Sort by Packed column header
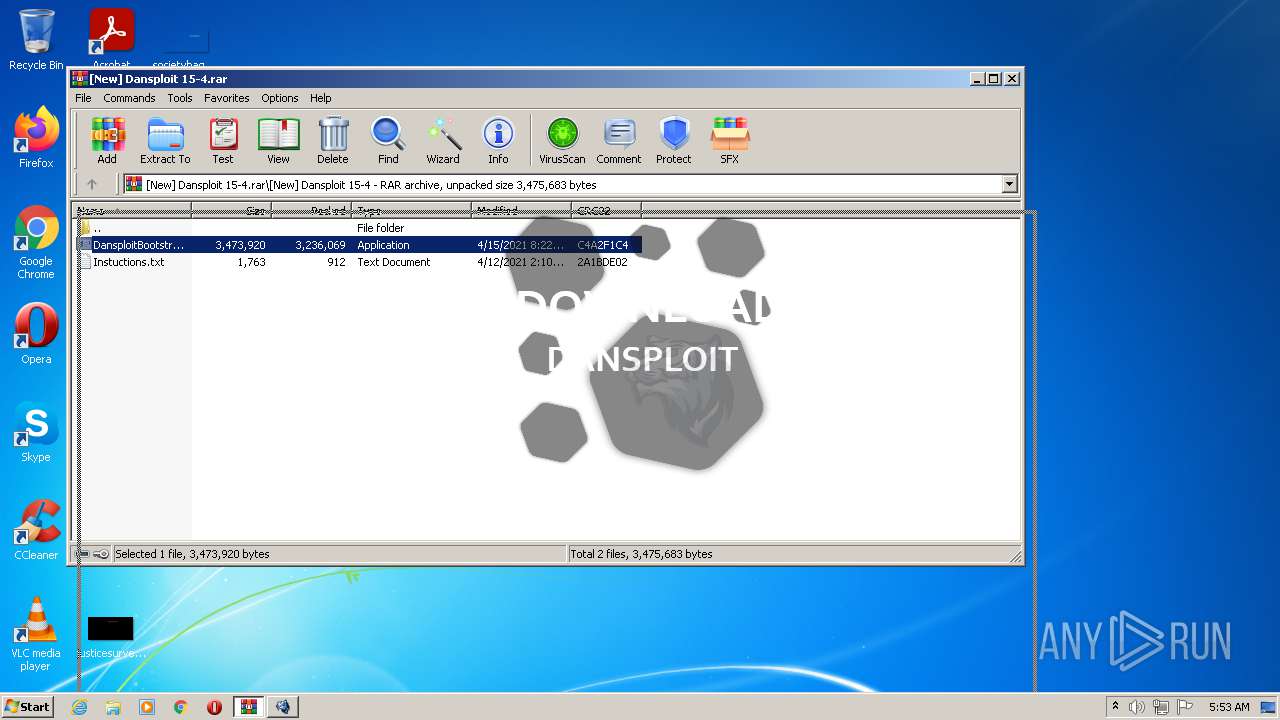Screen dimensions: 1280x720 click(x=311, y=210)
